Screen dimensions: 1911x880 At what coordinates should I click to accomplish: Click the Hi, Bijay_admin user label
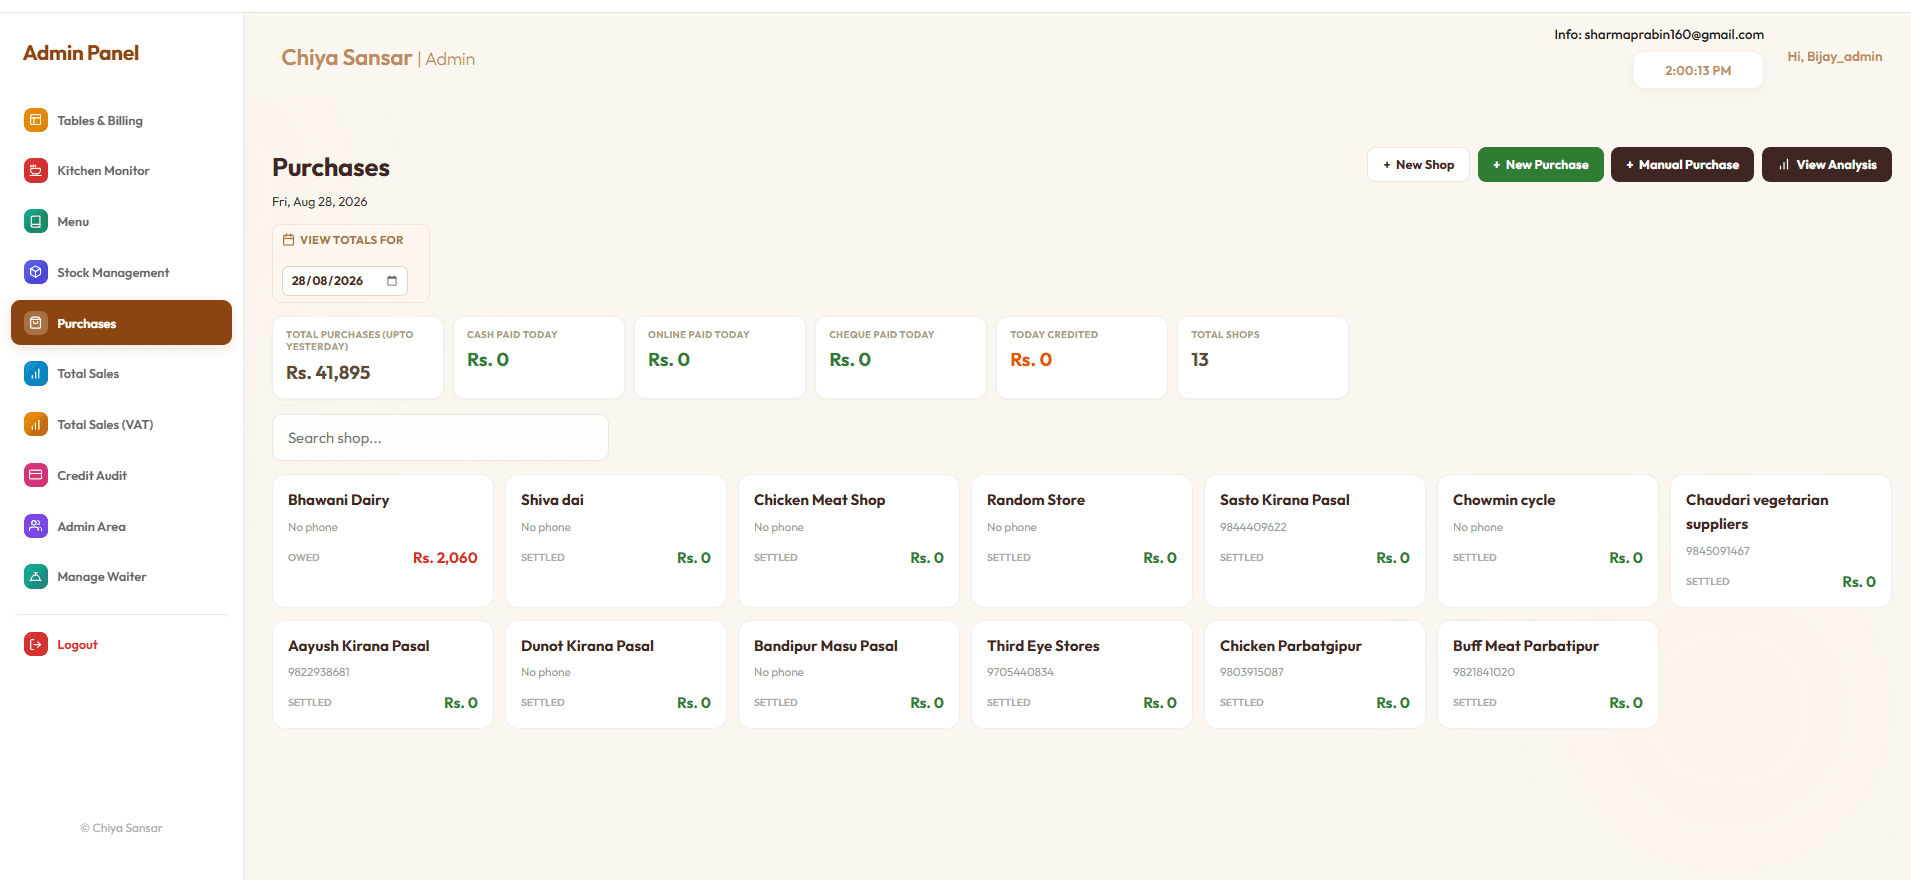click(x=1835, y=57)
